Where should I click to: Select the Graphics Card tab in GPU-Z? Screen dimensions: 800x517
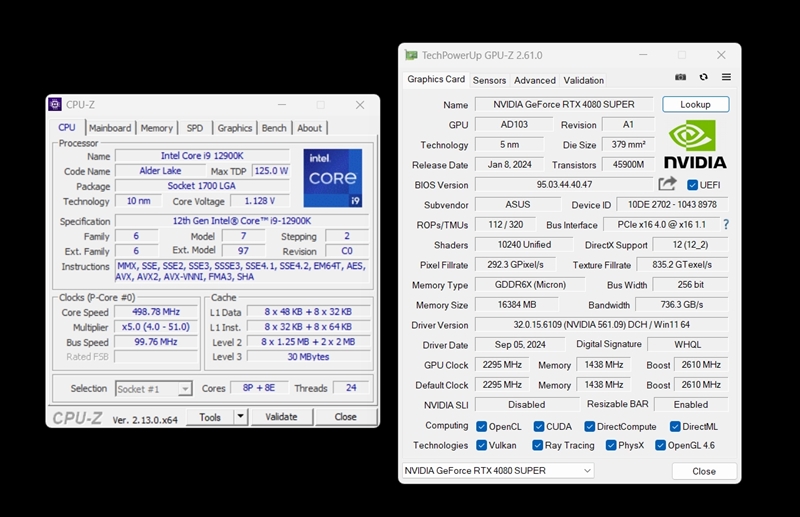(436, 79)
